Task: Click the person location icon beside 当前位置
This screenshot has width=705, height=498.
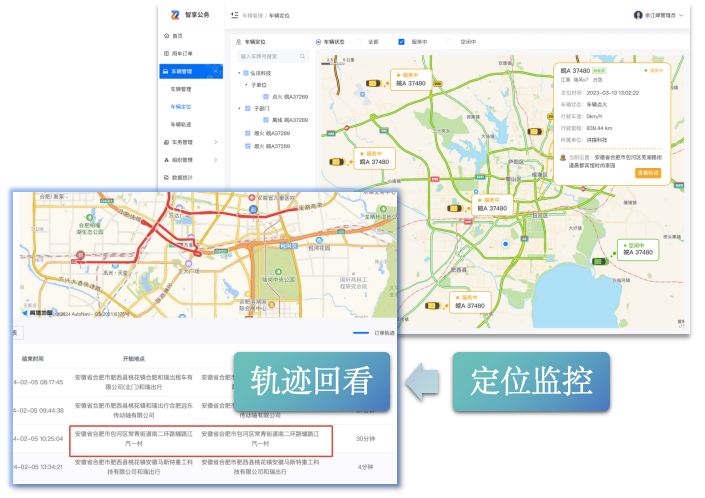Action: pos(563,158)
